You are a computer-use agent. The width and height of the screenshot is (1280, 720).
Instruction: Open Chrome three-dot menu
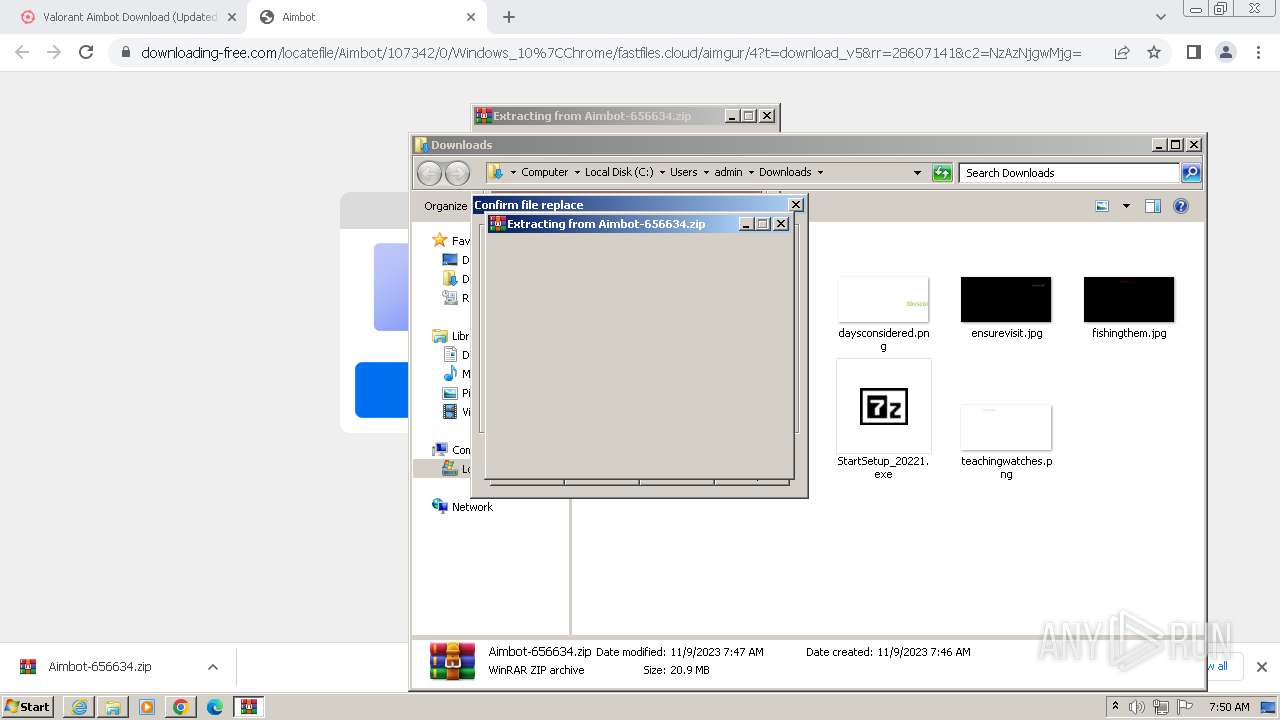click(x=1258, y=52)
